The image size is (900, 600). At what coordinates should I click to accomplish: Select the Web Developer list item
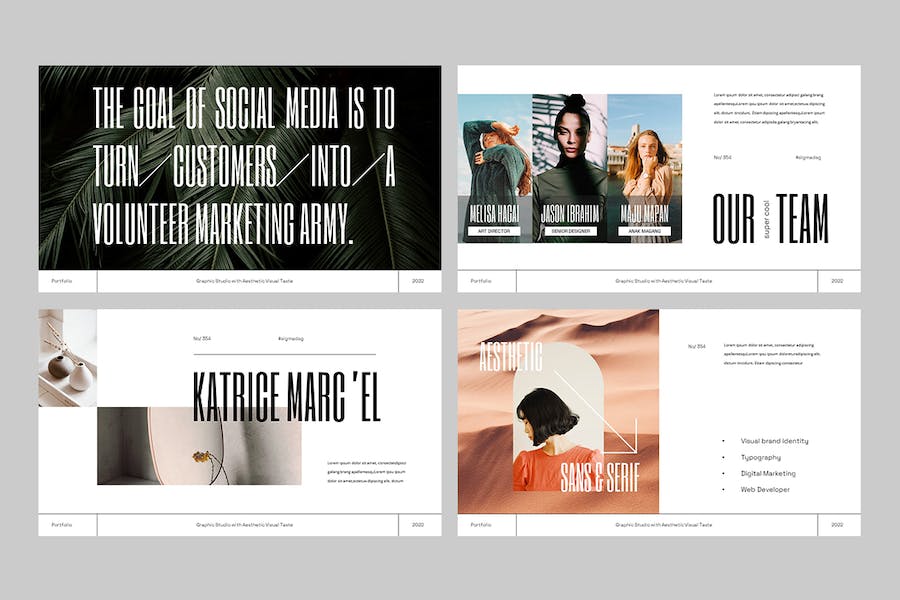click(x=765, y=489)
